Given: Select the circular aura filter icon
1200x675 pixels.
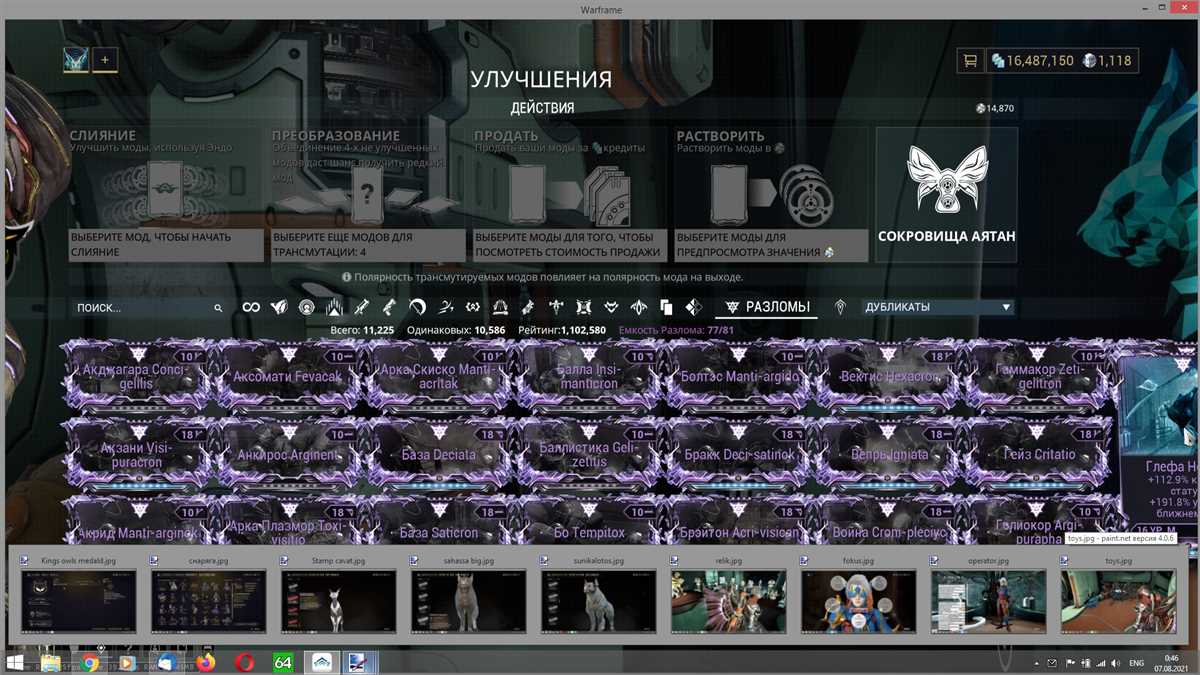Looking at the screenshot, I should [307, 308].
